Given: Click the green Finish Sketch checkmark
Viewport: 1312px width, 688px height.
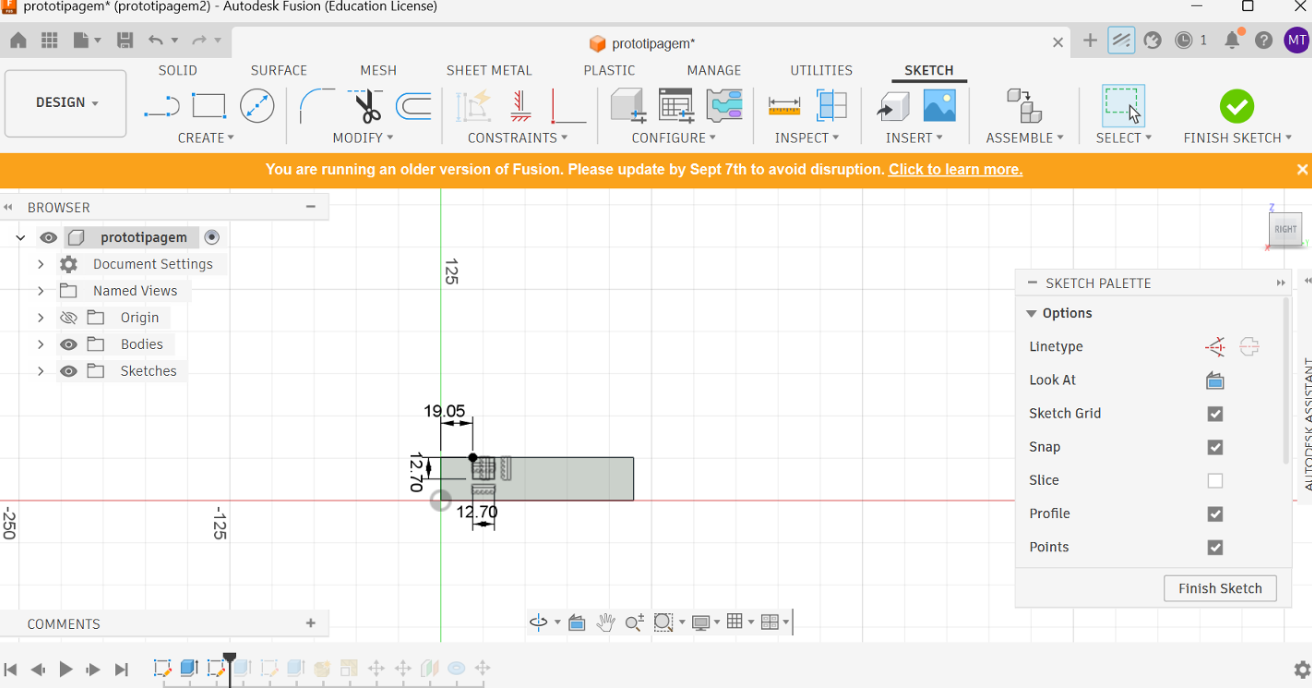Looking at the screenshot, I should pos(1237,106).
